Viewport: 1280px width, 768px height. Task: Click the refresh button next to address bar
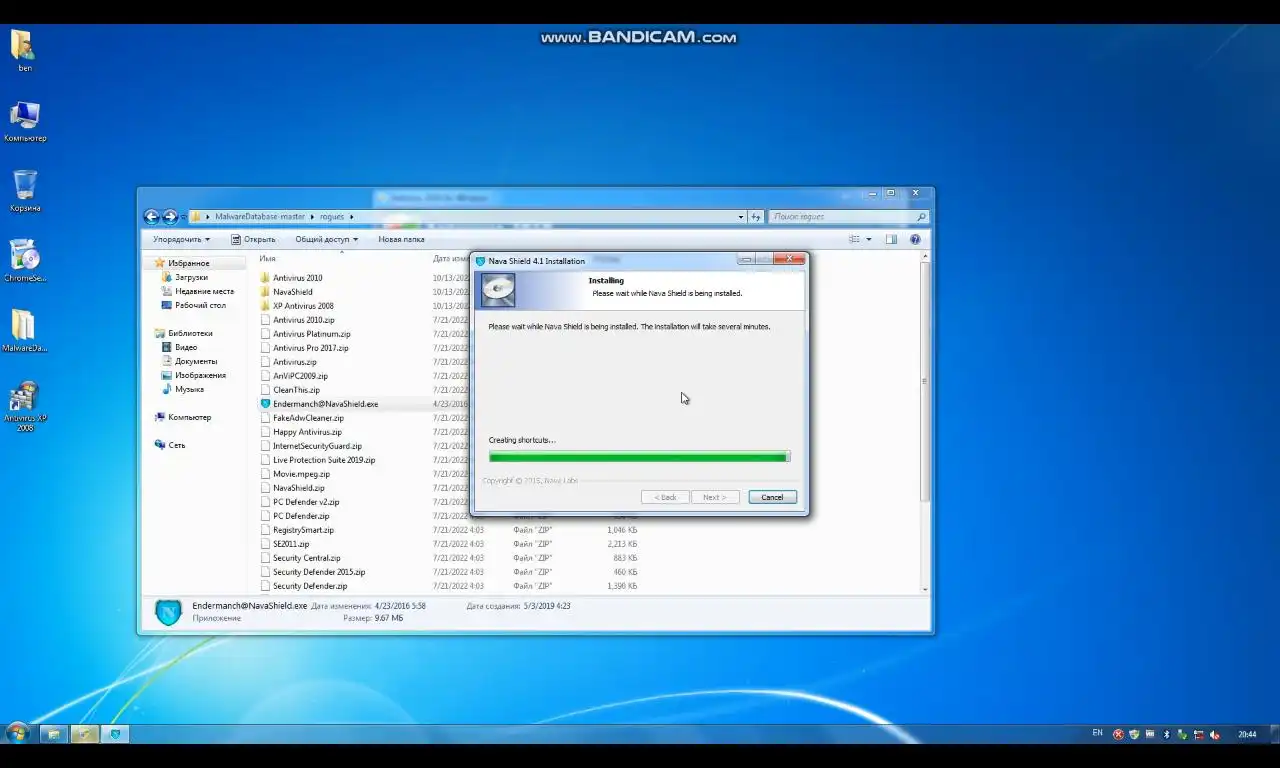(756, 216)
